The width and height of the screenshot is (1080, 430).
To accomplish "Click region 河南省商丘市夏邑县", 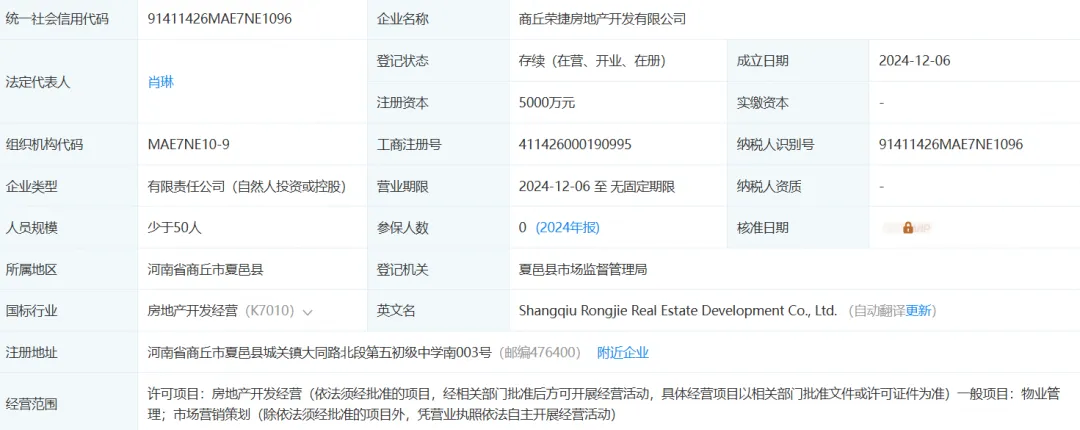I will coord(205,269).
